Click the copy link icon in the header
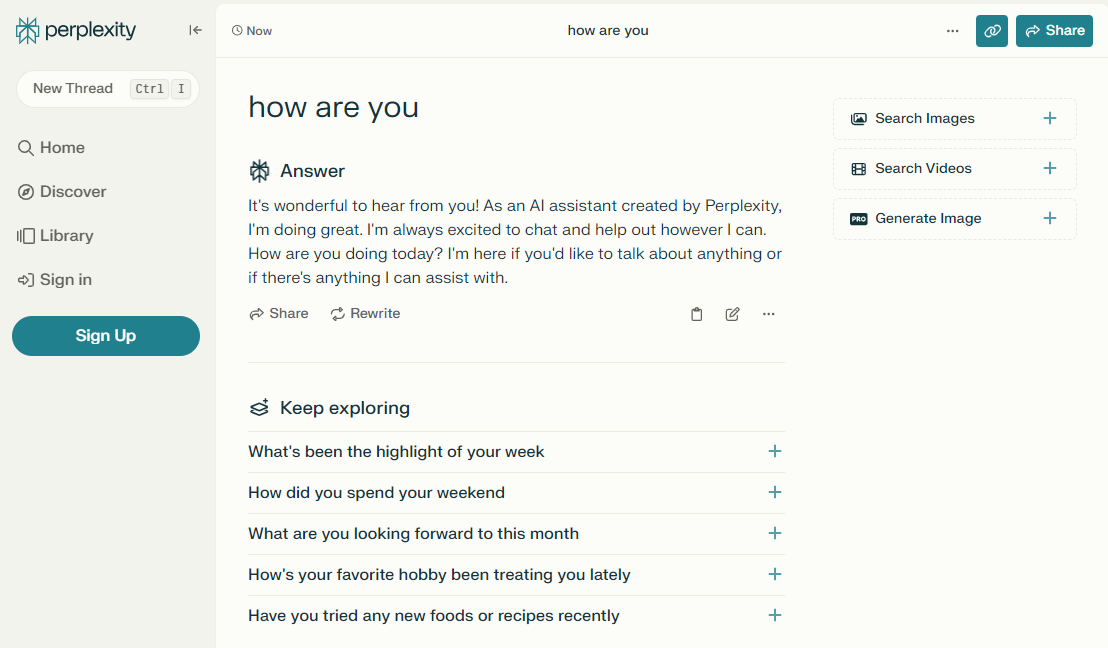Image resolution: width=1108 pixels, height=648 pixels. (x=991, y=31)
